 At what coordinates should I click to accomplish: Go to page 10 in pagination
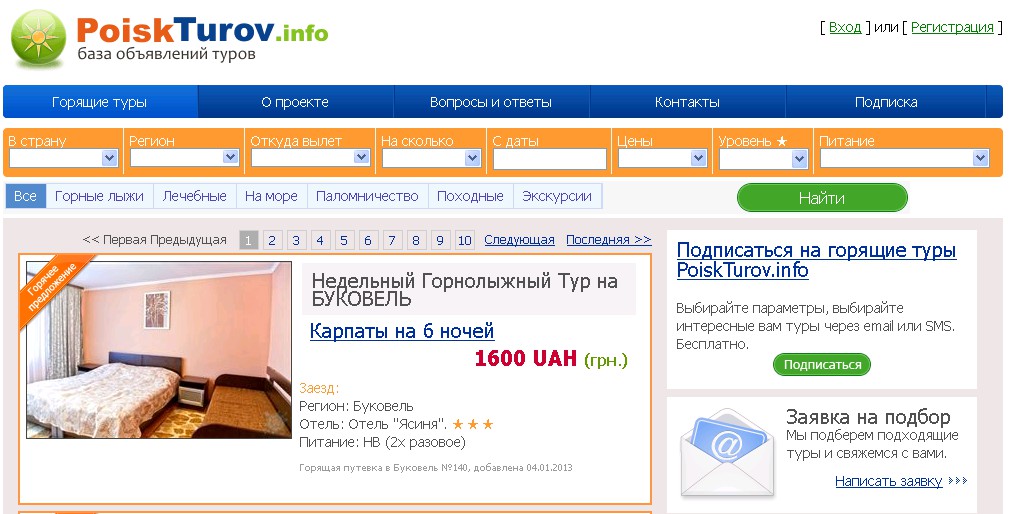coord(465,241)
